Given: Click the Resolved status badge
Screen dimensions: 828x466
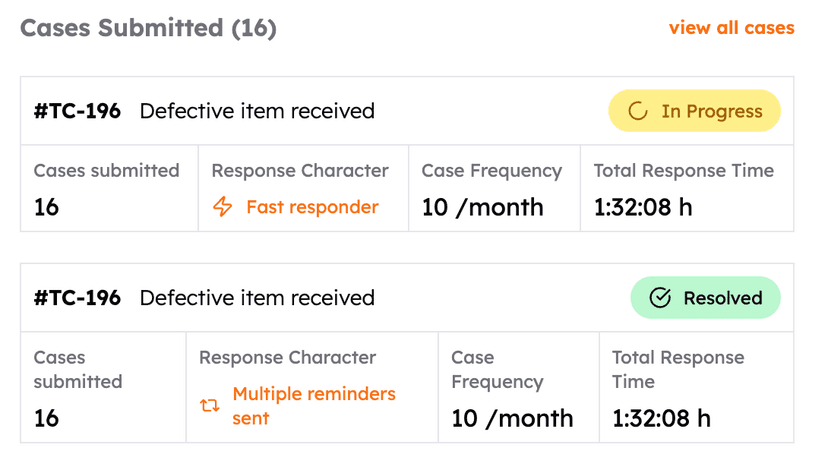Looking at the screenshot, I should point(705,298).
